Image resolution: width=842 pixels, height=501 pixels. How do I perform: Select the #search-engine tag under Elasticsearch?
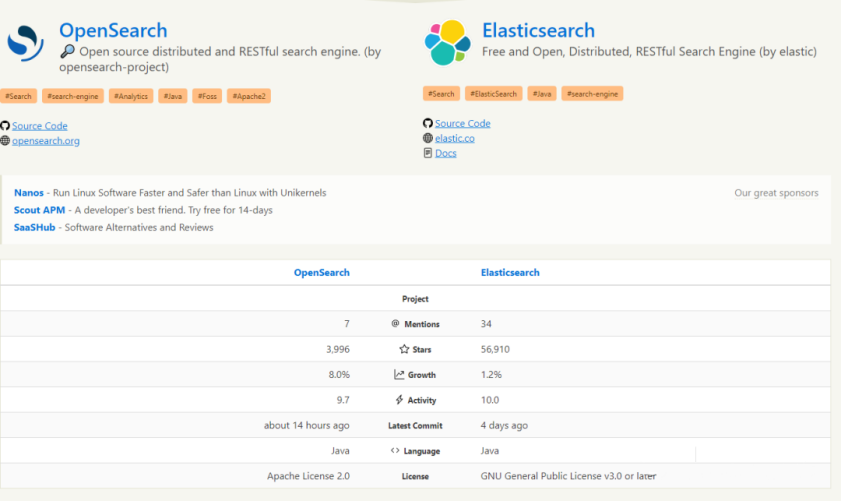pyautogui.click(x=592, y=93)
